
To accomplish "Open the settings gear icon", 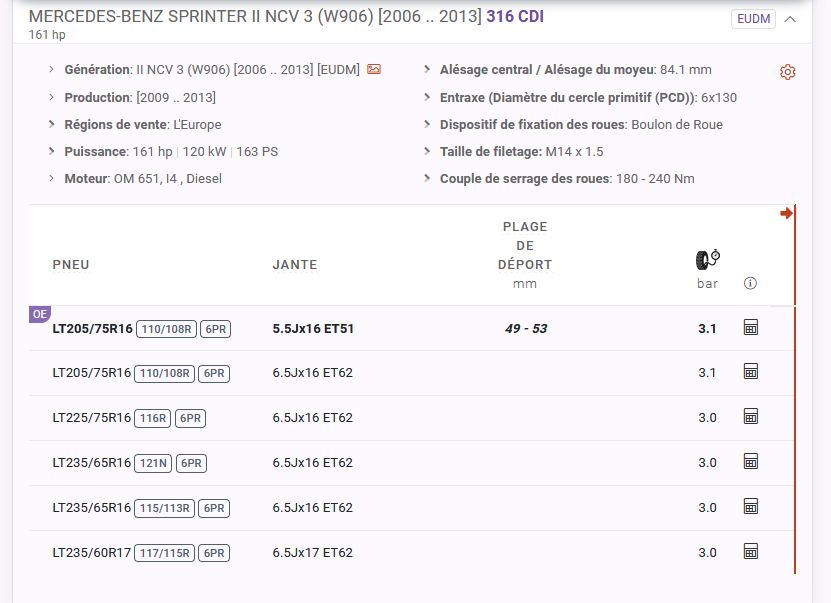I will [x=787, y=72].
